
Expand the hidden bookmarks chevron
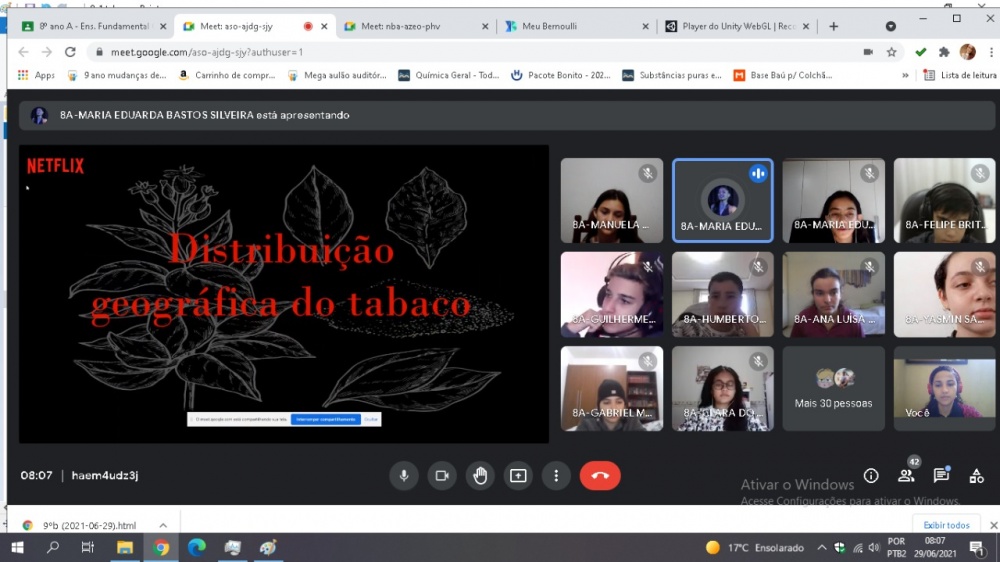click(905, 75)
